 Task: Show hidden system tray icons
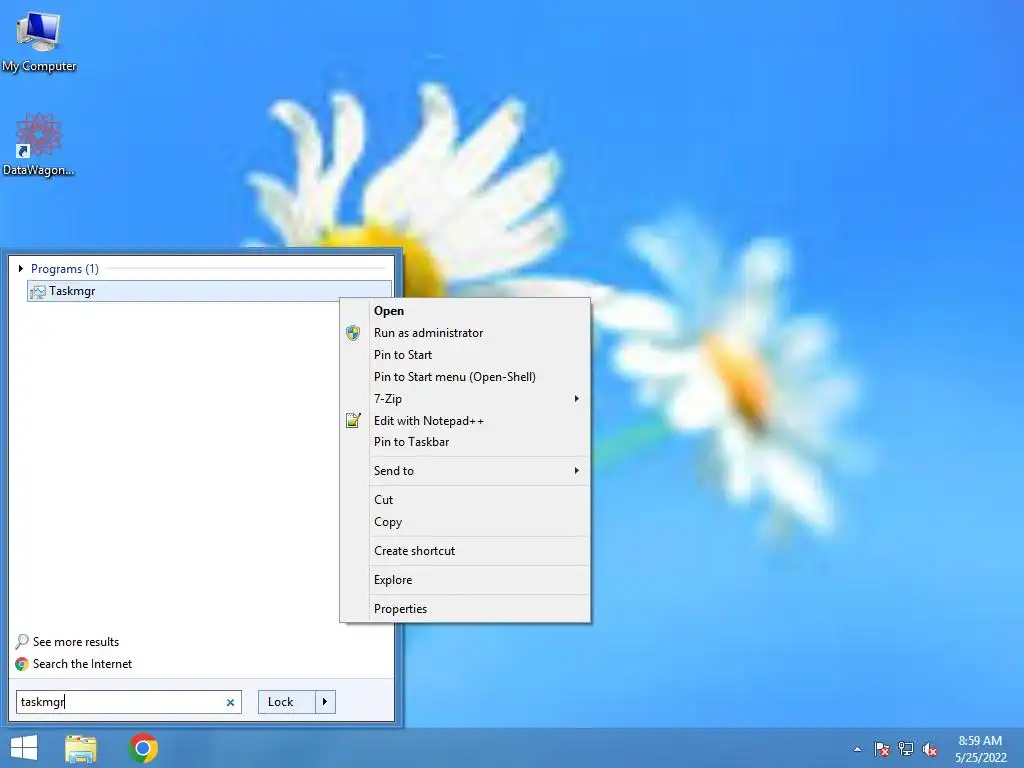(857, 749)
